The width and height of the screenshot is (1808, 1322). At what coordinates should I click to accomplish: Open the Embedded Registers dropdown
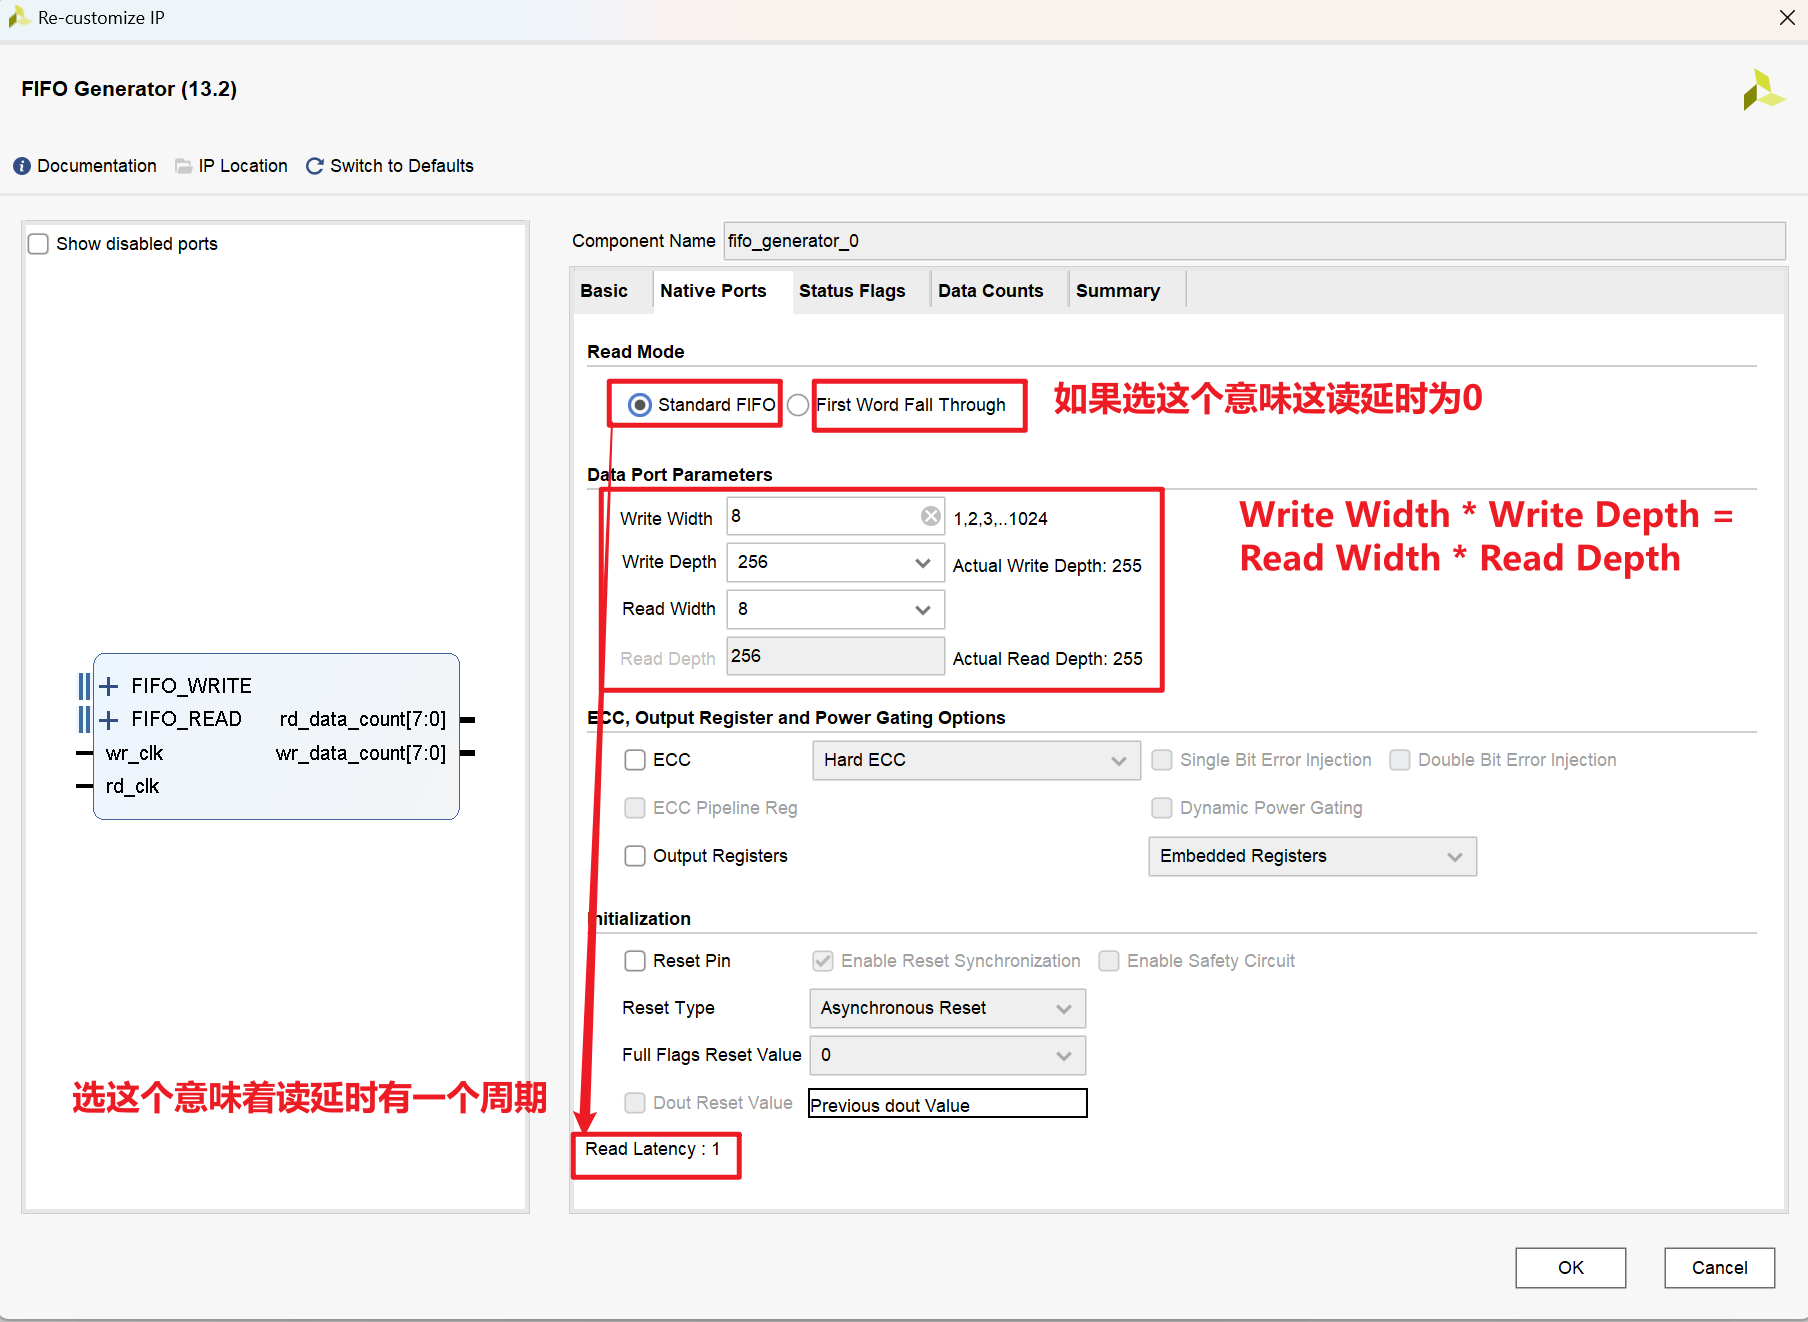pos(1312,857)
